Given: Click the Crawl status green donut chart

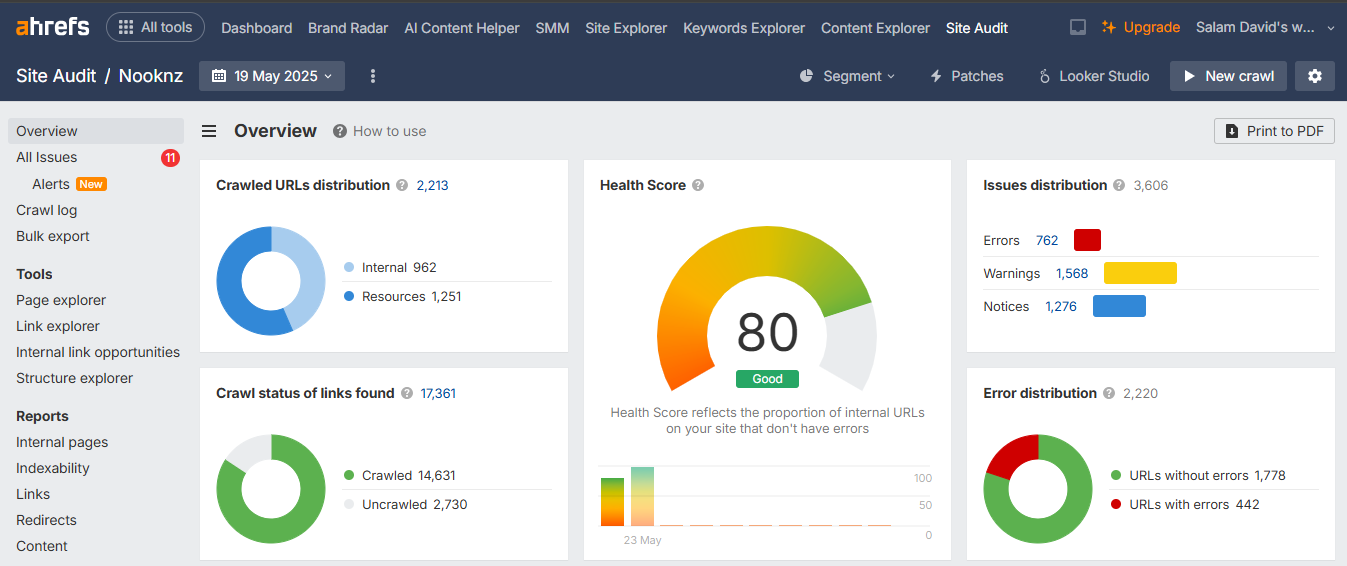Looking at the screenshot, I should click(x=271, y=489).
